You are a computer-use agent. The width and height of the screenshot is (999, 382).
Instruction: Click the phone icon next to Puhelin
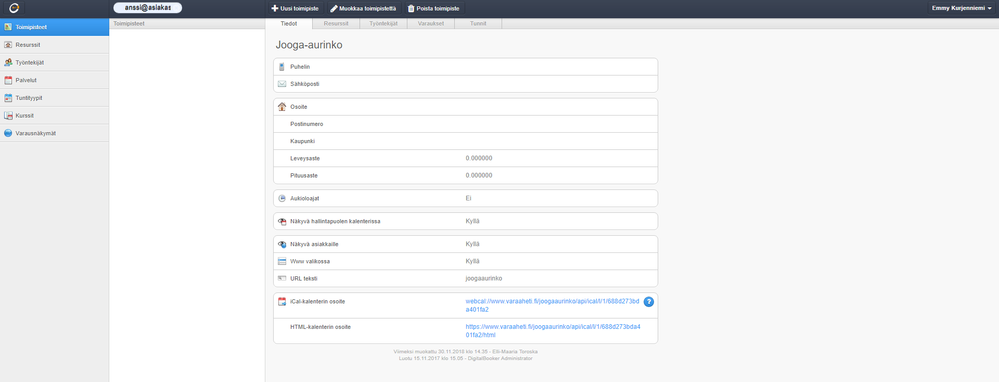[x=282, y=66]
